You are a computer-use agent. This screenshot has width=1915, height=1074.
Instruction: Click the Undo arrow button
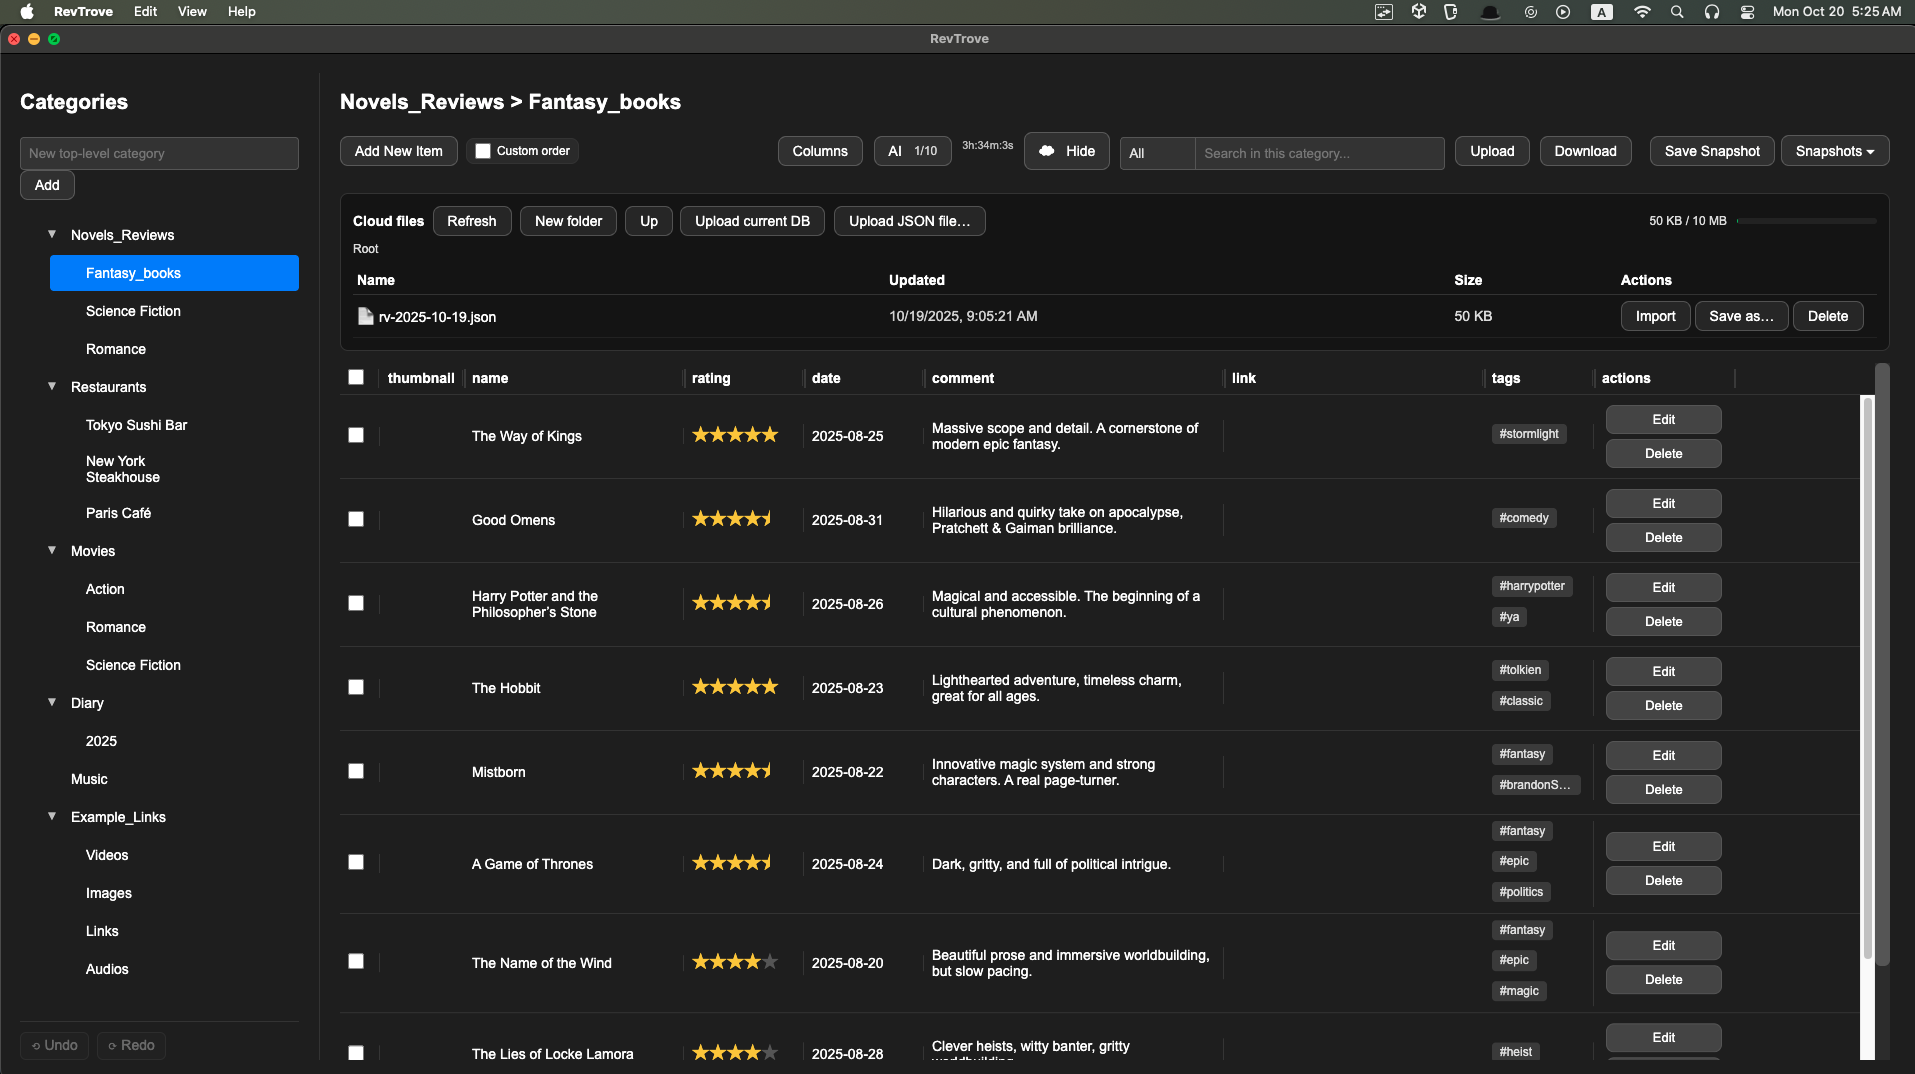pos(54,1045)
